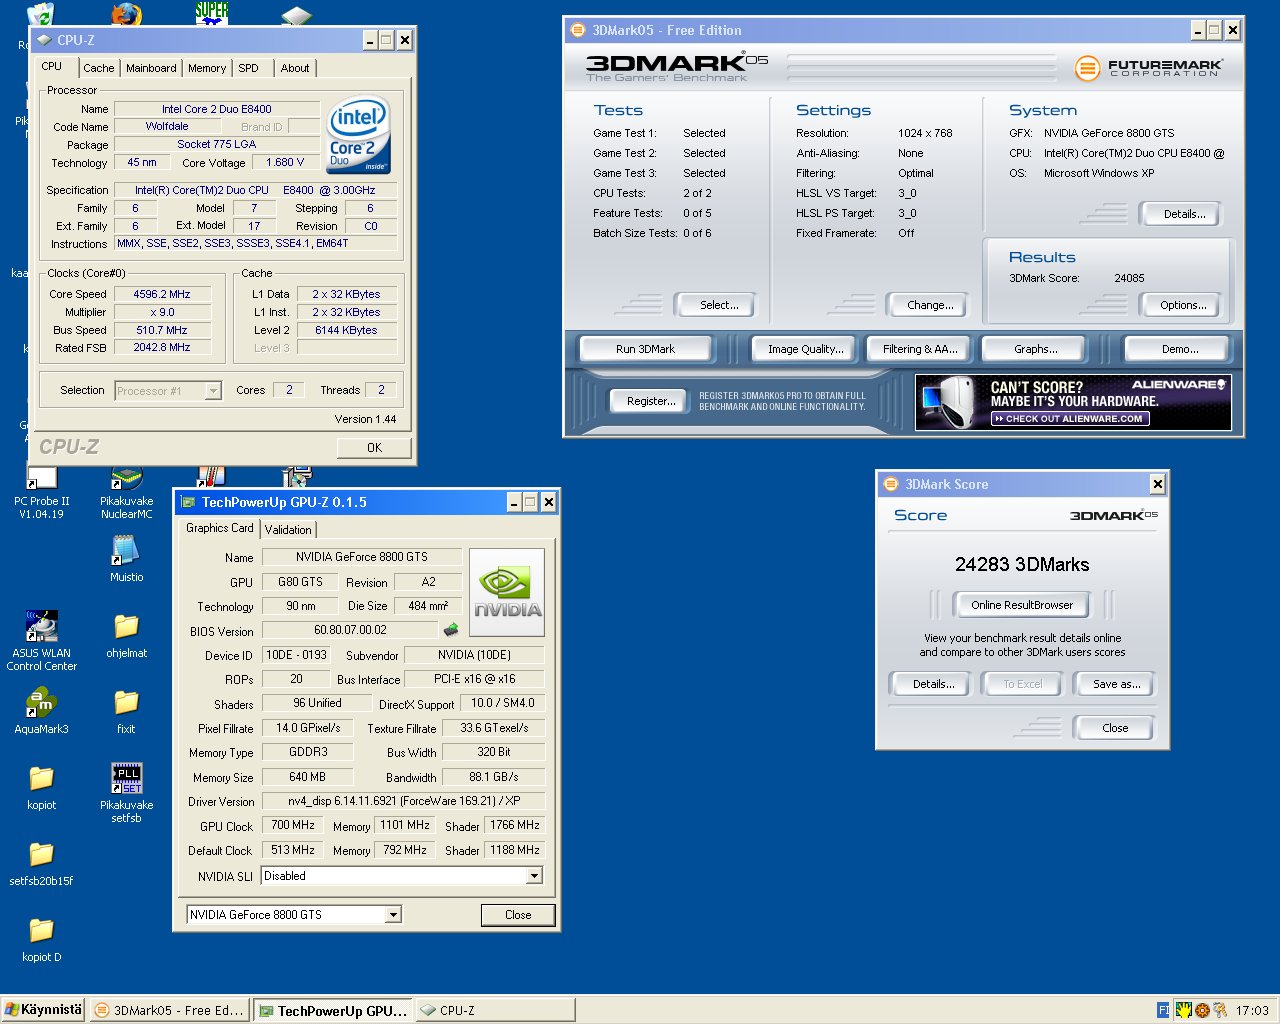Switch to CPU-Z in the taskbar
This screenshot has height=1024, width=1280.
point(494,1011)
